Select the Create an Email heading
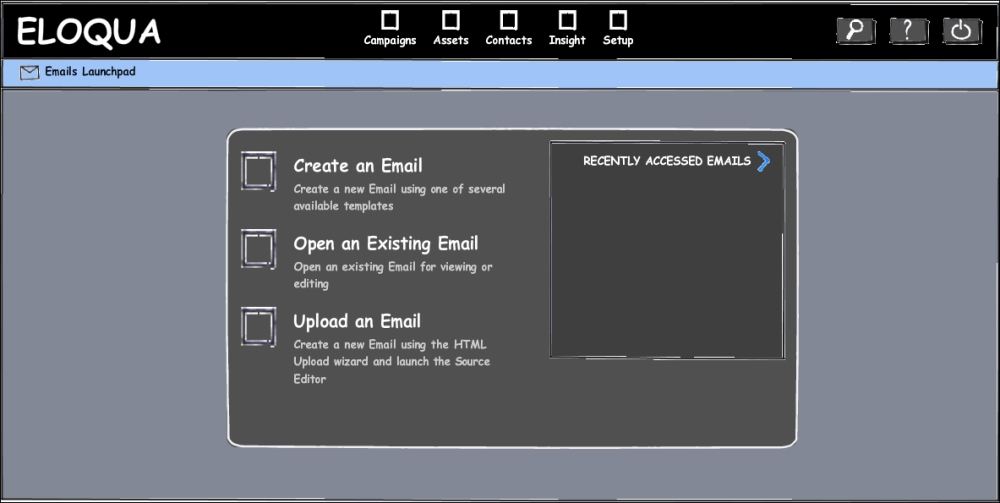Screen dimensions: 1000x503 (358, 166)
